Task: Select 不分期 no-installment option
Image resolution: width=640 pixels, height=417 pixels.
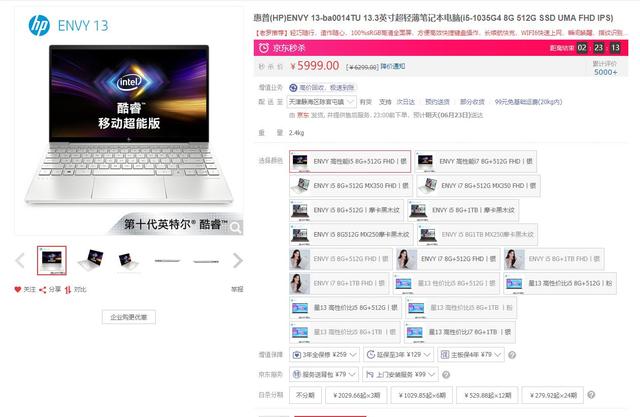Action: tap(305, 395)
